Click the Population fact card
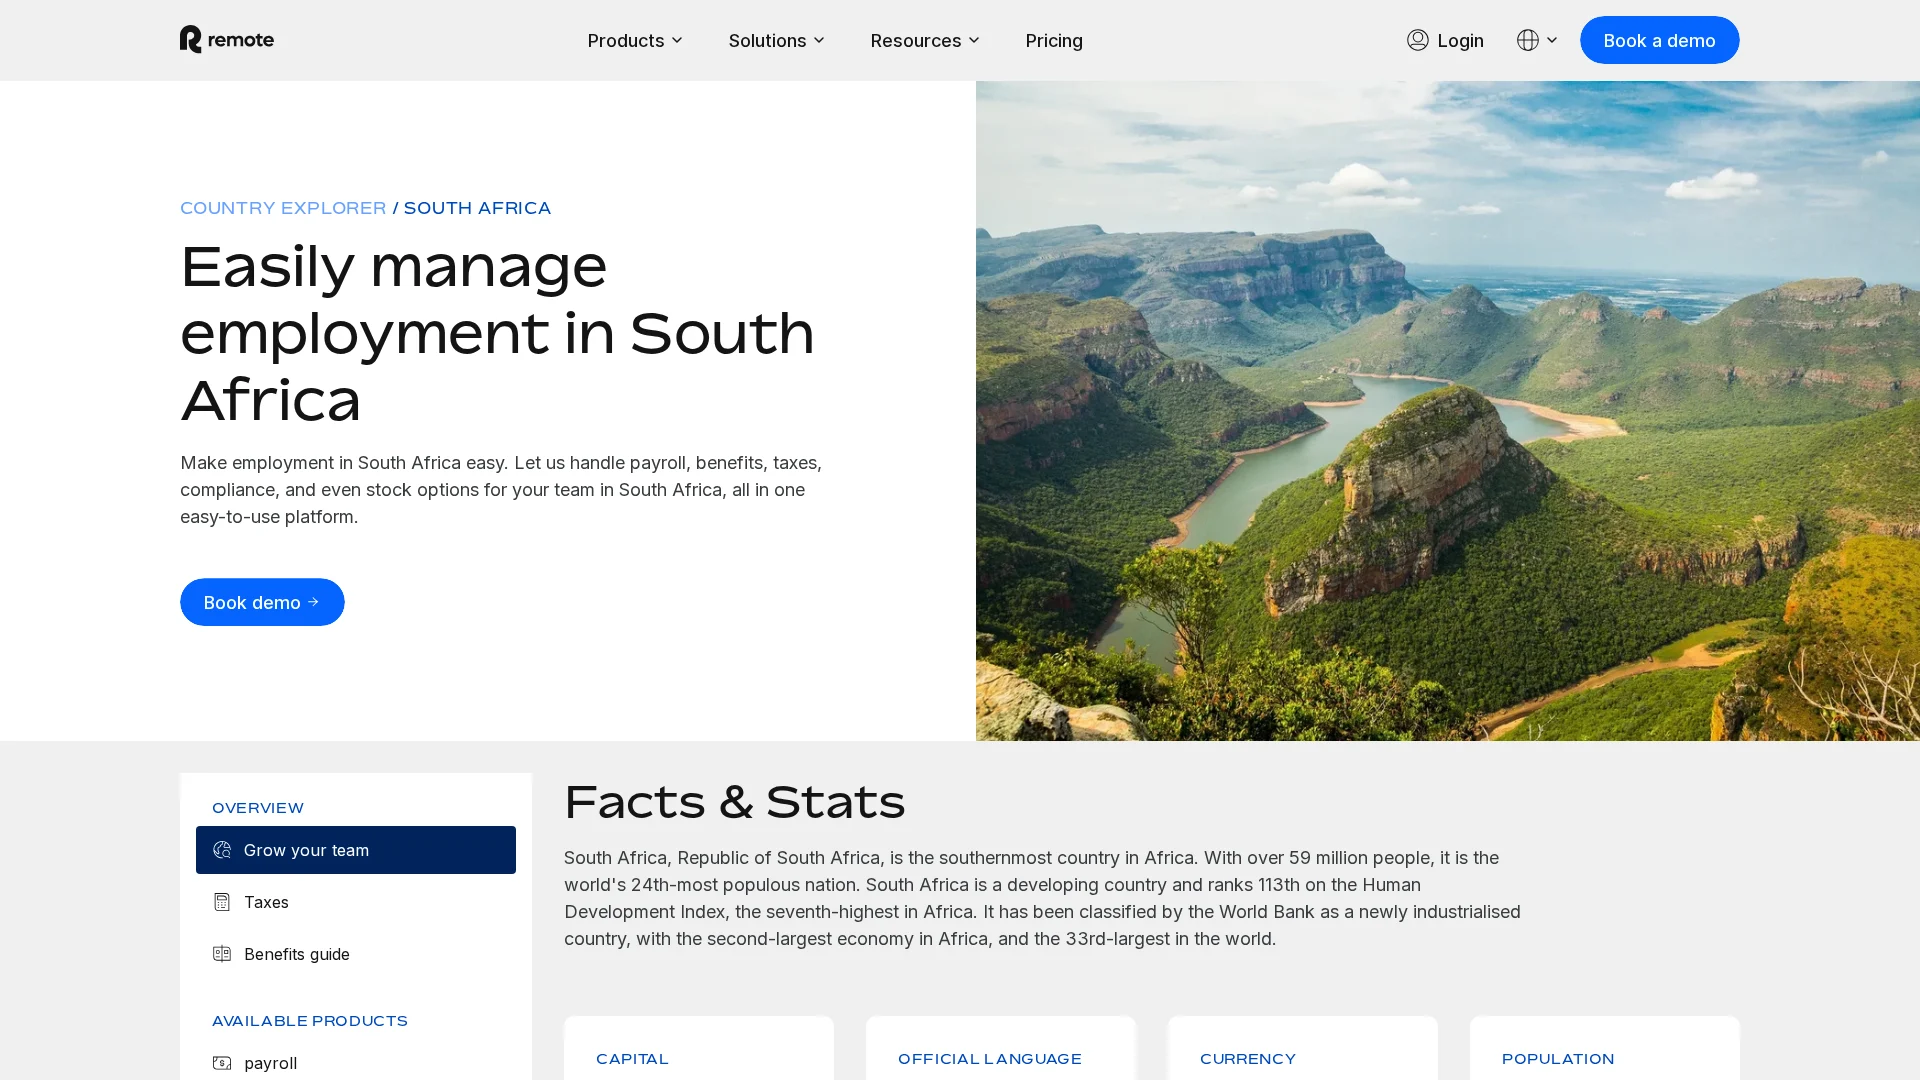Image resolution: width=1920 pixels, height=1080 pixels. (x=1605, y=1048)
